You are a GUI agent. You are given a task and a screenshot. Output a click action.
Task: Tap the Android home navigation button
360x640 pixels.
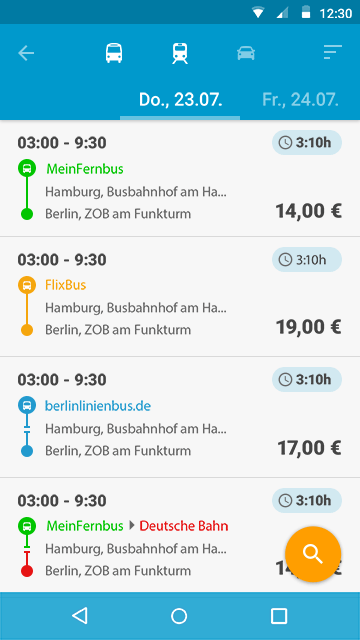coord(179,616)
